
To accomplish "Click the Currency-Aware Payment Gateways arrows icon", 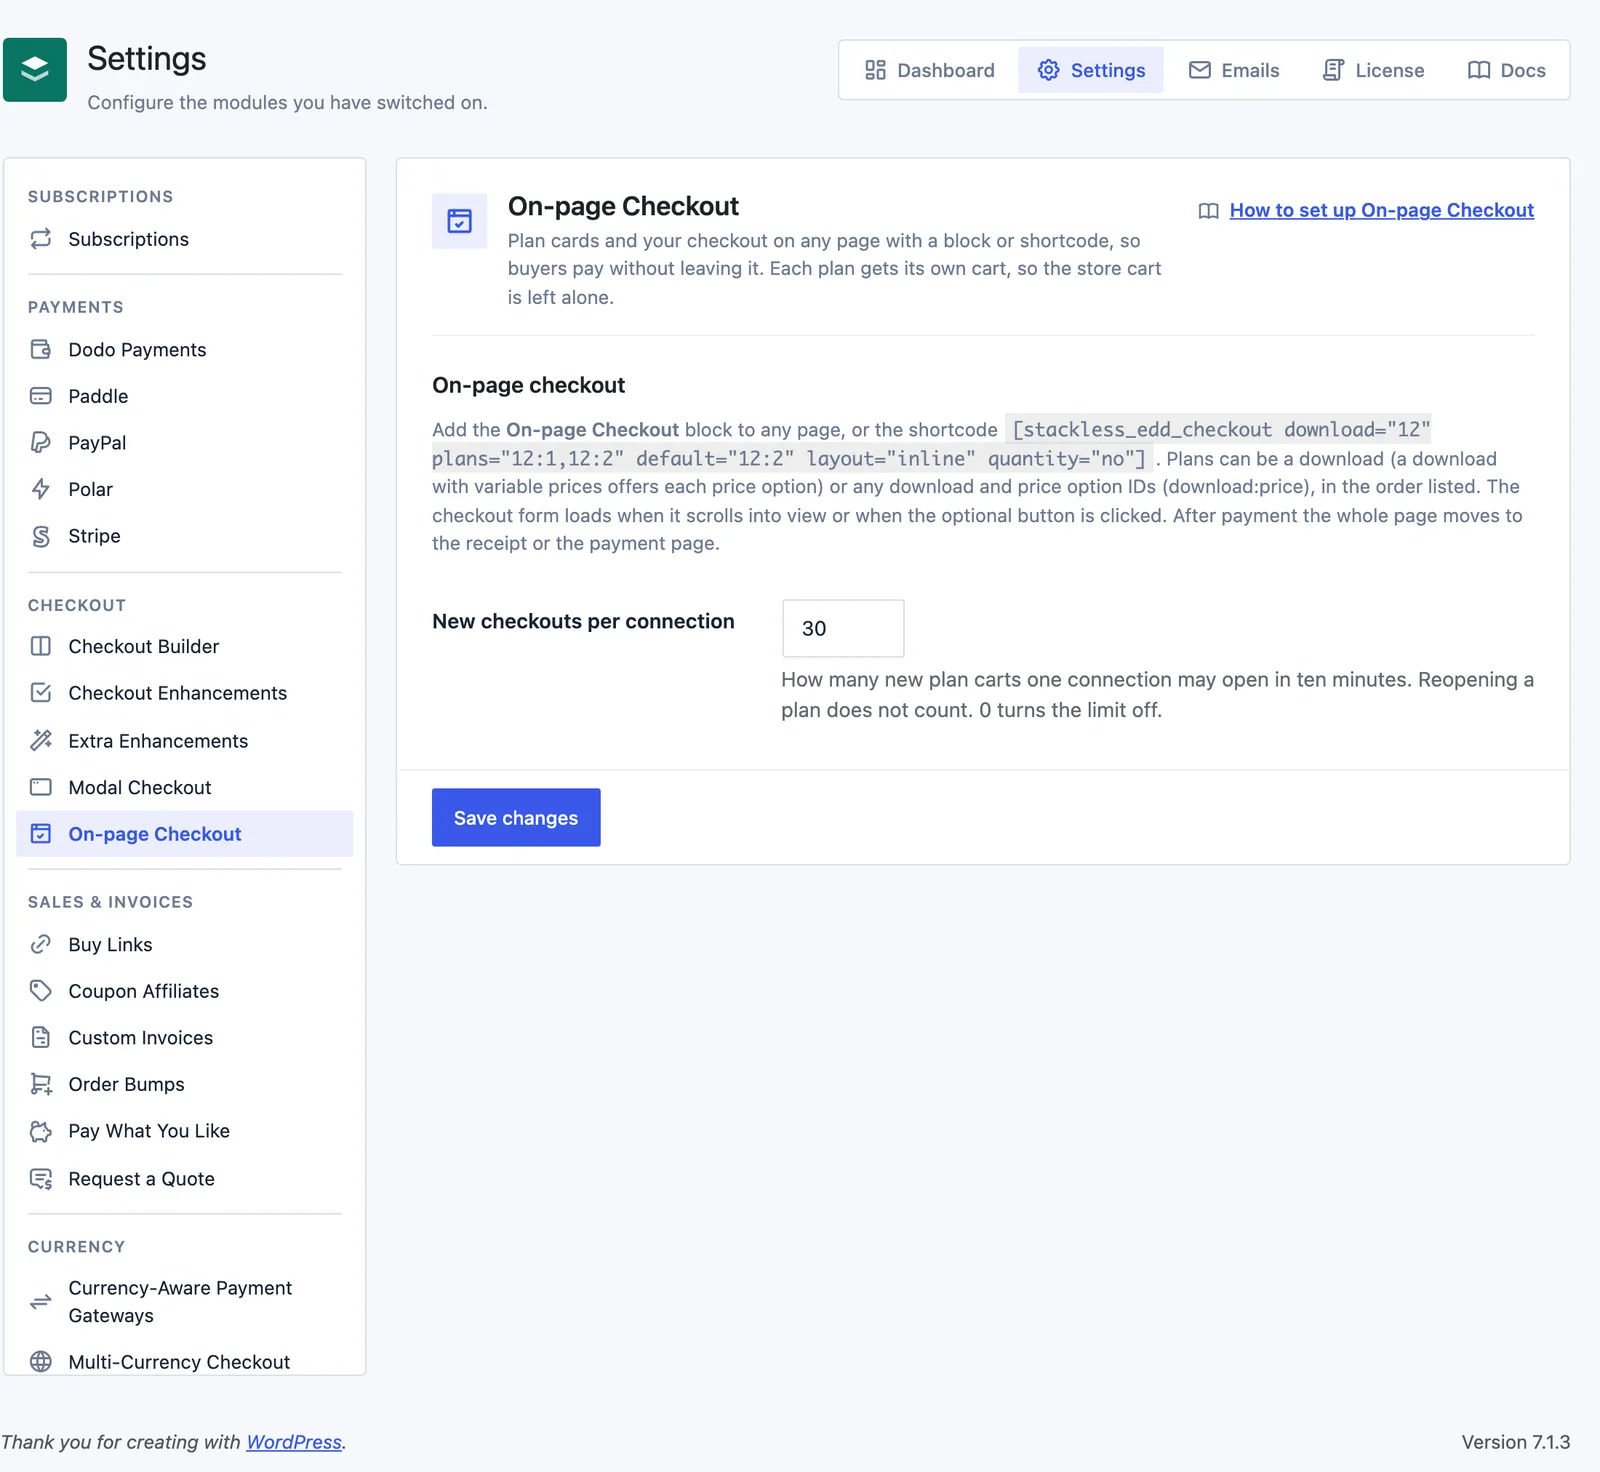I will coord(41,1302).
